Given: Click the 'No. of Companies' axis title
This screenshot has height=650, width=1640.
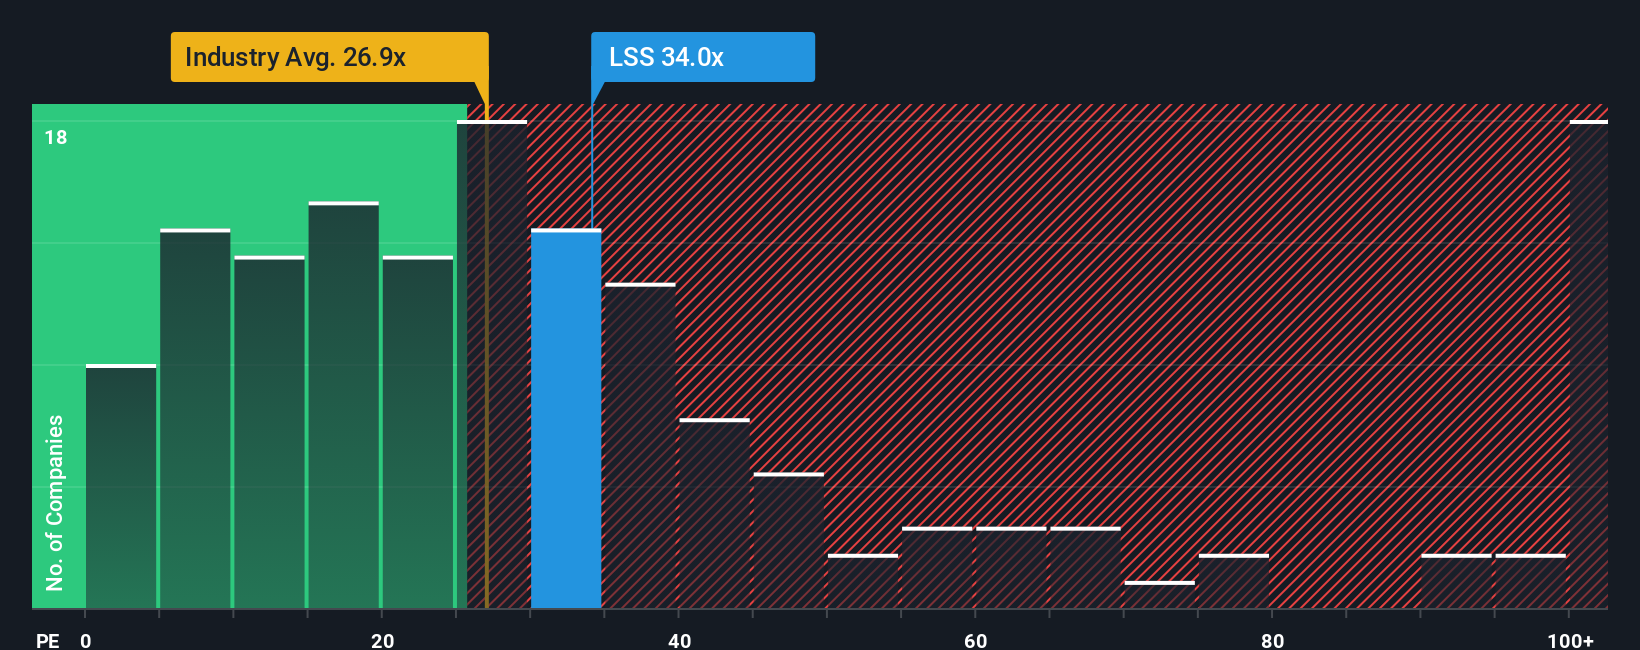Looking at the screenshot, I should tap(55, 502).
